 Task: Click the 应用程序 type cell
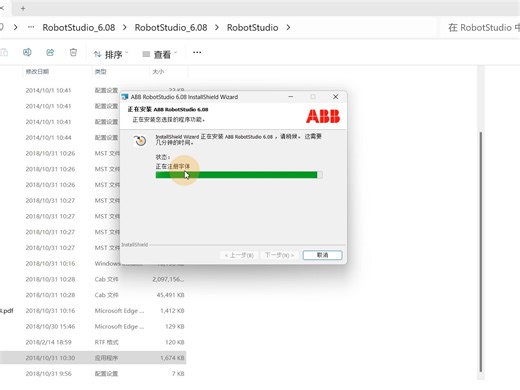click(x=106, y=358)
